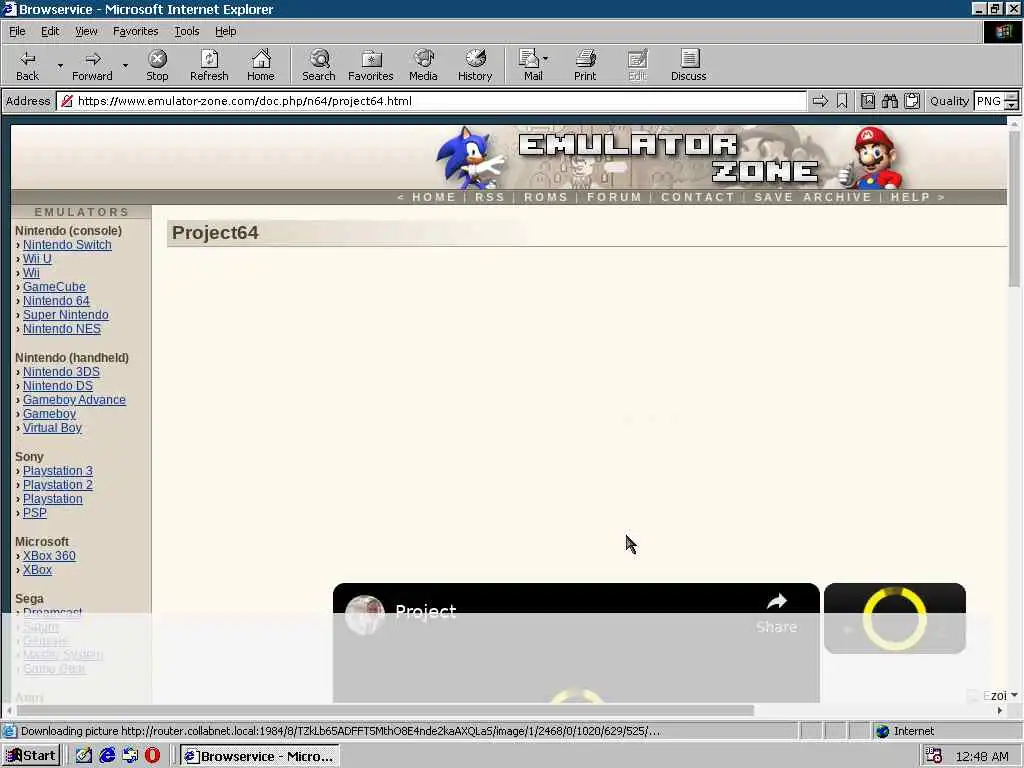Go back using the Back toolbar button
1024x768 pixels.
[27, 65]
